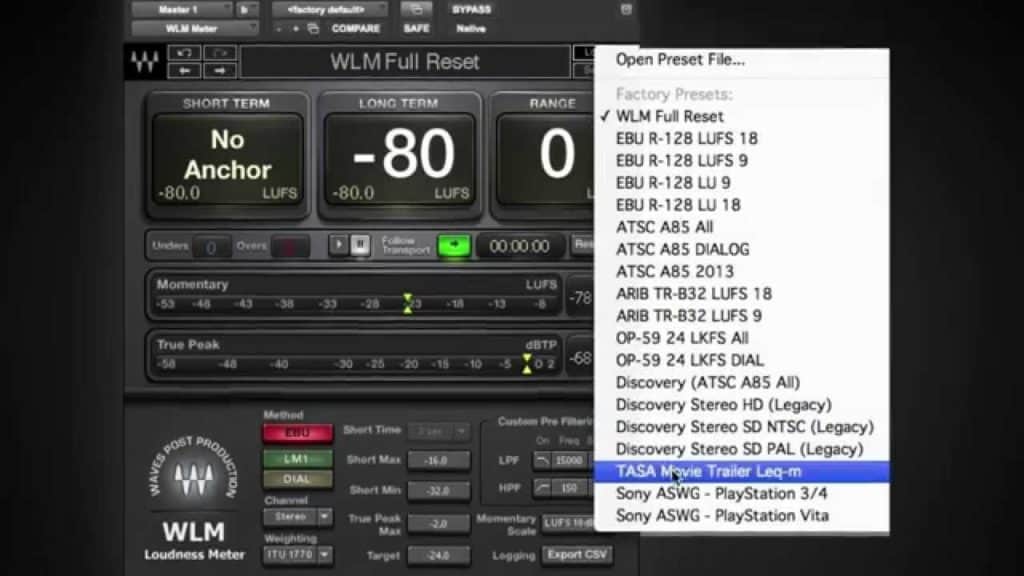
Task: Select WLM Full Reset preset
Action: tap(742, 116)
